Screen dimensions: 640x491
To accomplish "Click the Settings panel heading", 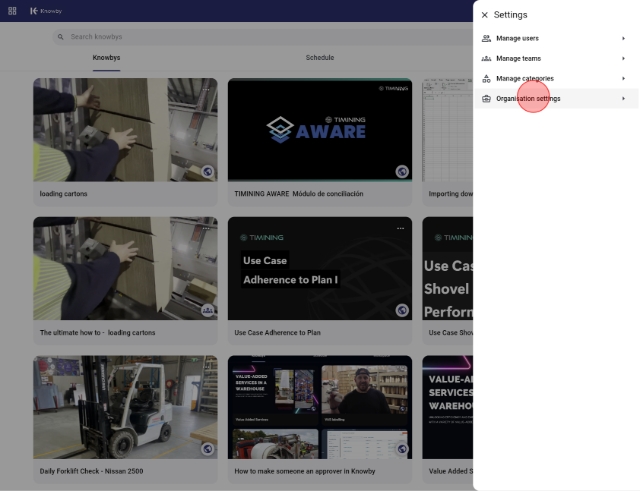I will click(x=511, y=15).
